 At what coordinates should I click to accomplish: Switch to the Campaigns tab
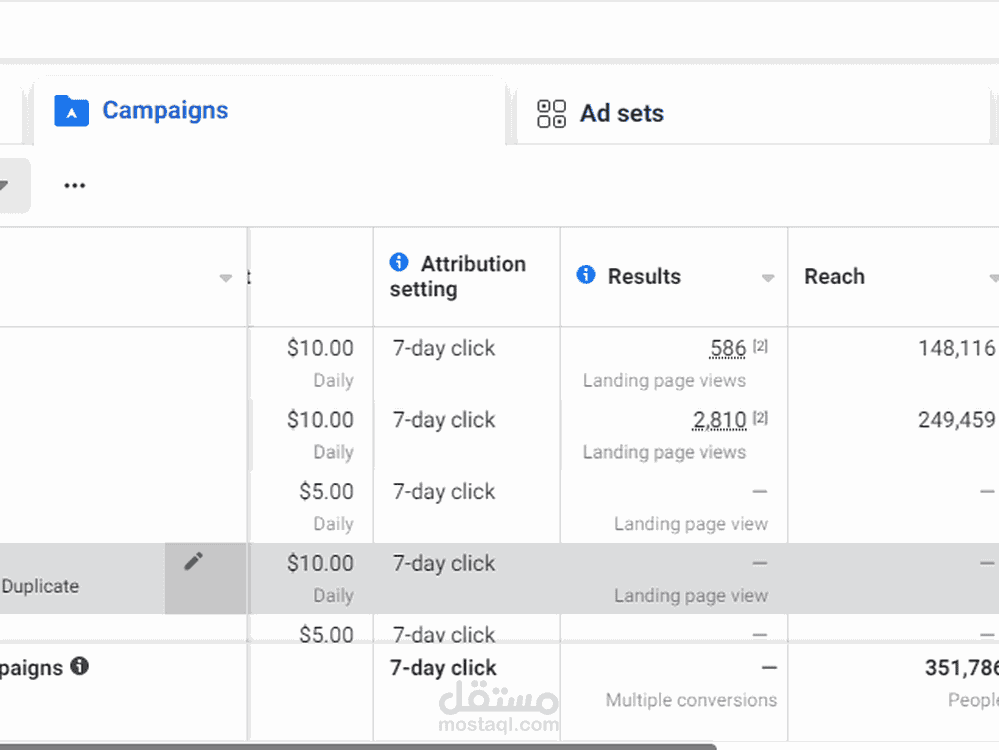pyautogui.click(x=165, y=111)
